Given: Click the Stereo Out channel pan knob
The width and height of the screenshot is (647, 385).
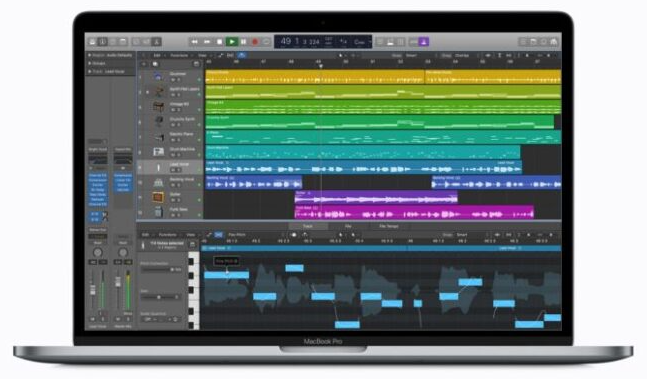Looking at the screenshot, I should [x=123, y=252].
